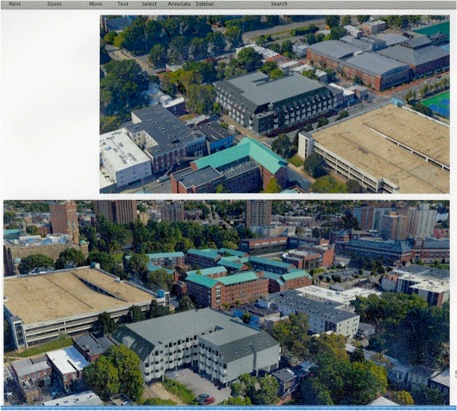Click dark gray balcony building in upper photo
Screen dimensions: 457x411
click(x=277, y=102)
